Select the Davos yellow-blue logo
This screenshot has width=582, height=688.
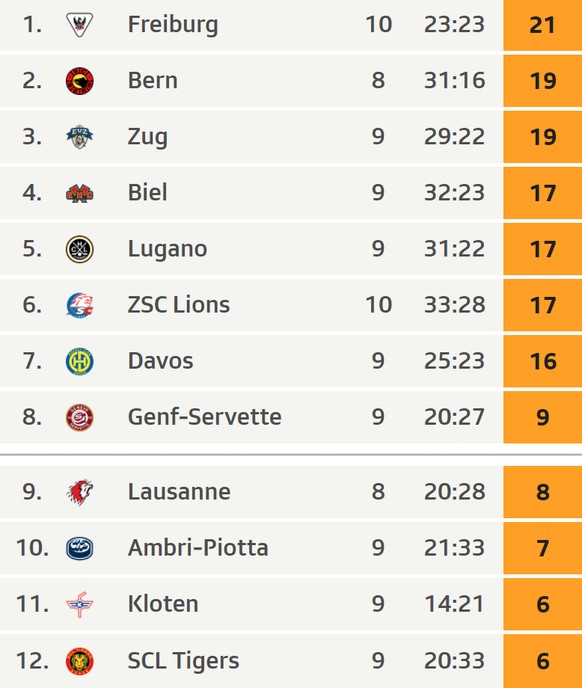tap(79, 362)
